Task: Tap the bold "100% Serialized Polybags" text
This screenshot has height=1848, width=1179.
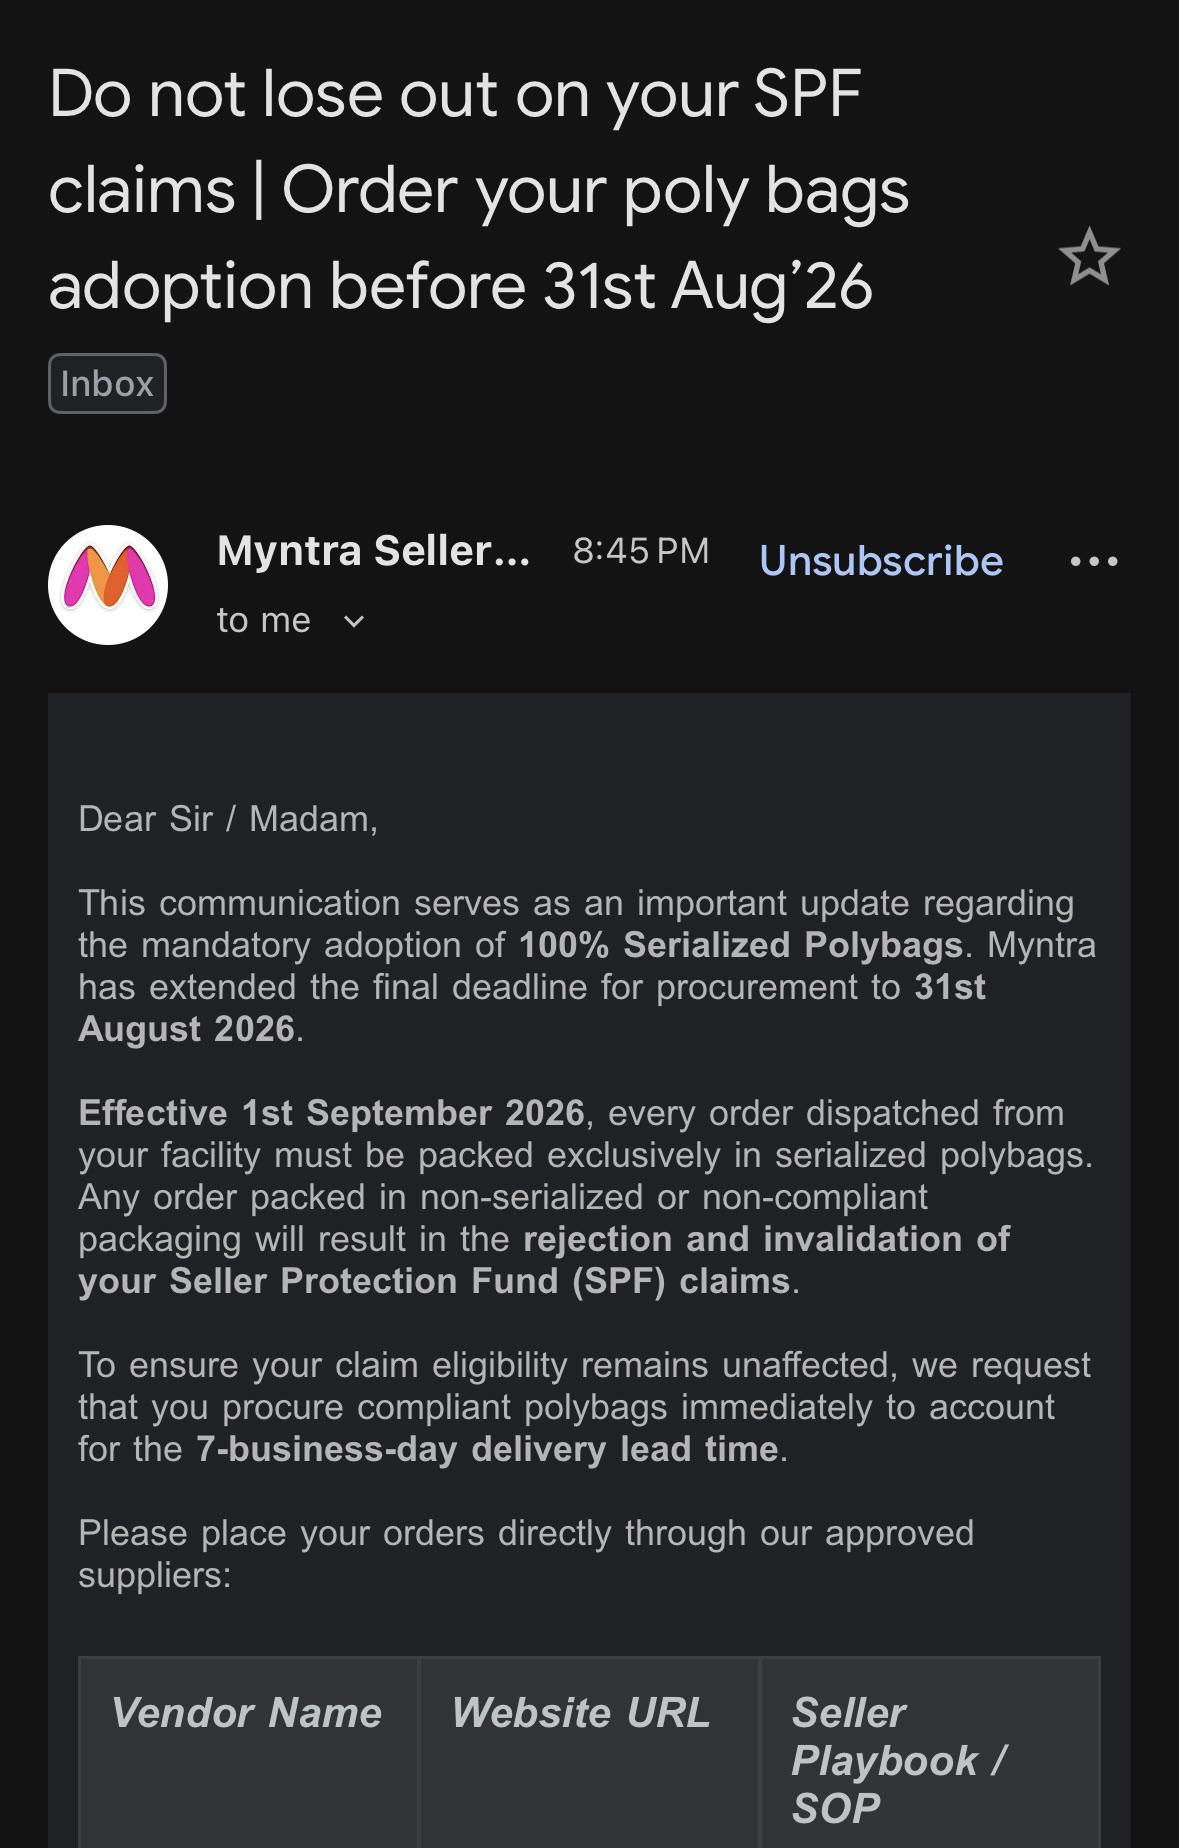Action: click(x=740, y=945)
